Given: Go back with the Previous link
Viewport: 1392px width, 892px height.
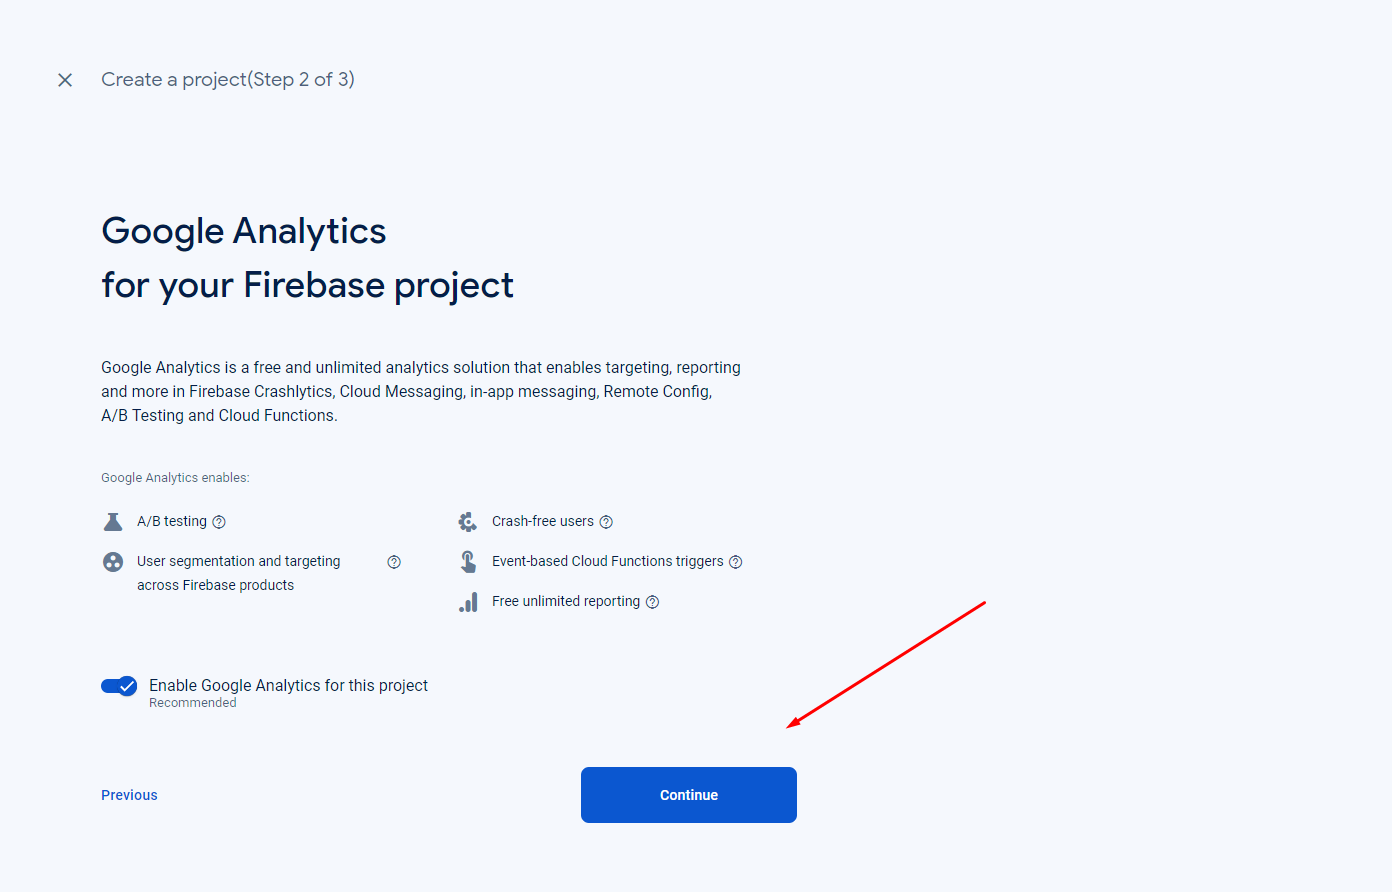Looking at the screenshot, I should (129, 795).
